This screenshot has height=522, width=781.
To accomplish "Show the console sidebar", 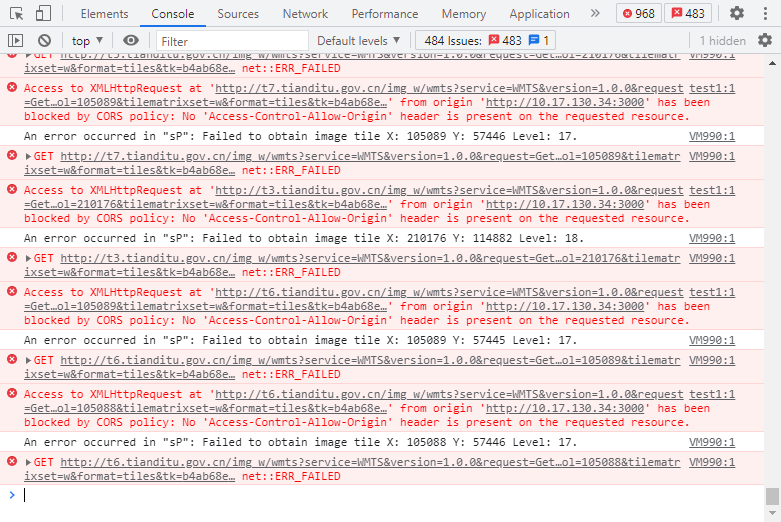I will click(15, 40).
